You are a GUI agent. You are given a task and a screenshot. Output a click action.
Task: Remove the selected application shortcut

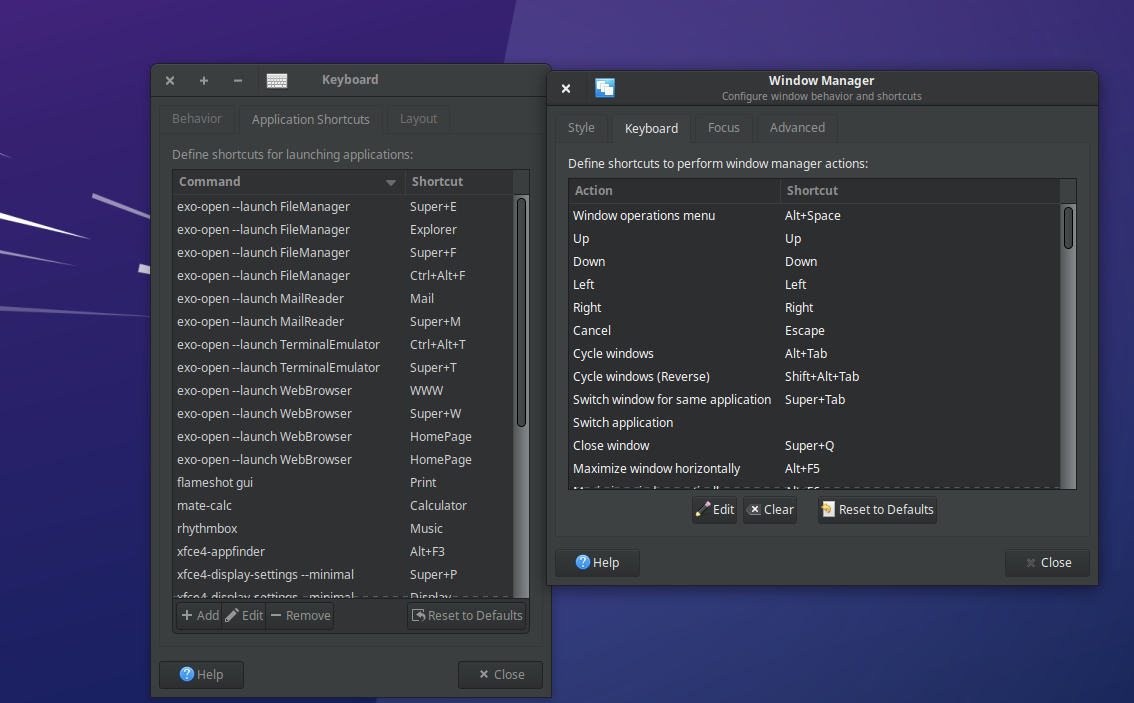point(300,616)
